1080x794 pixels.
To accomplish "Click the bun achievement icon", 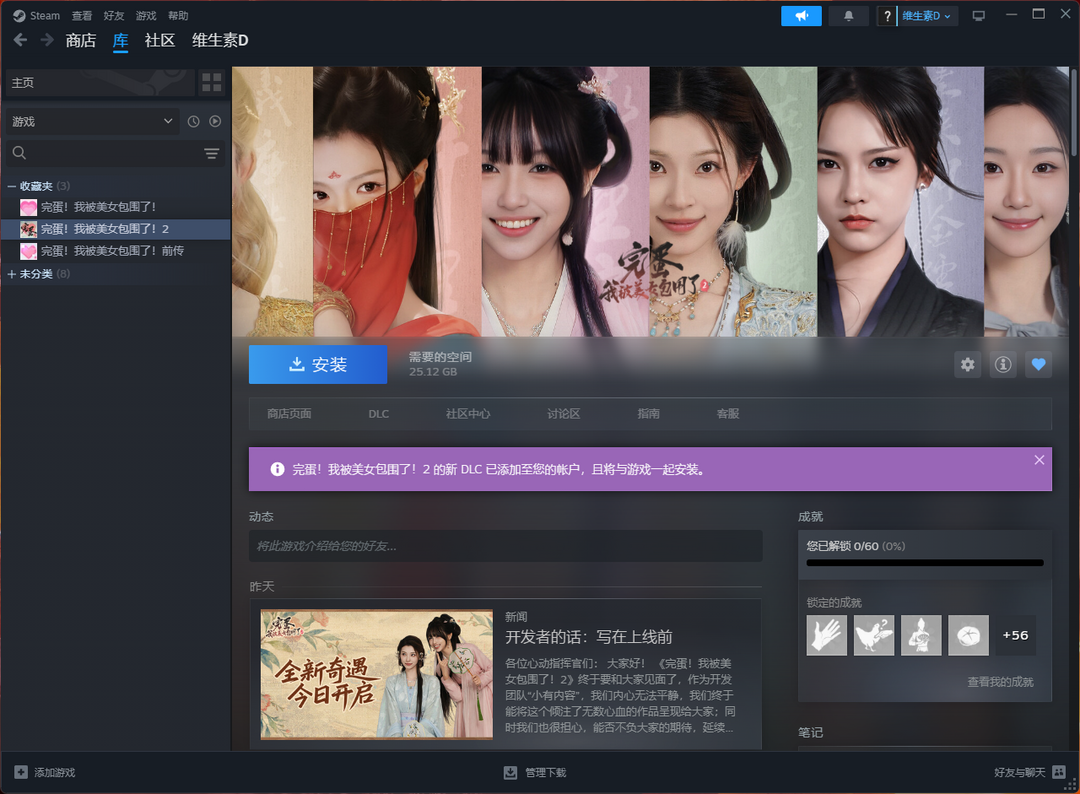I will [x=968, y=635].
